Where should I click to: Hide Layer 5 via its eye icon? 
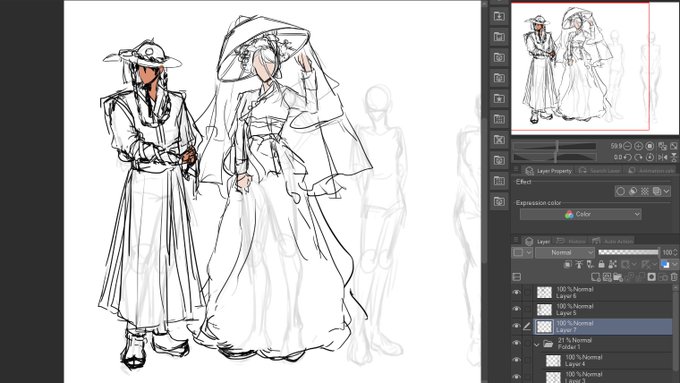pos(516,309)
